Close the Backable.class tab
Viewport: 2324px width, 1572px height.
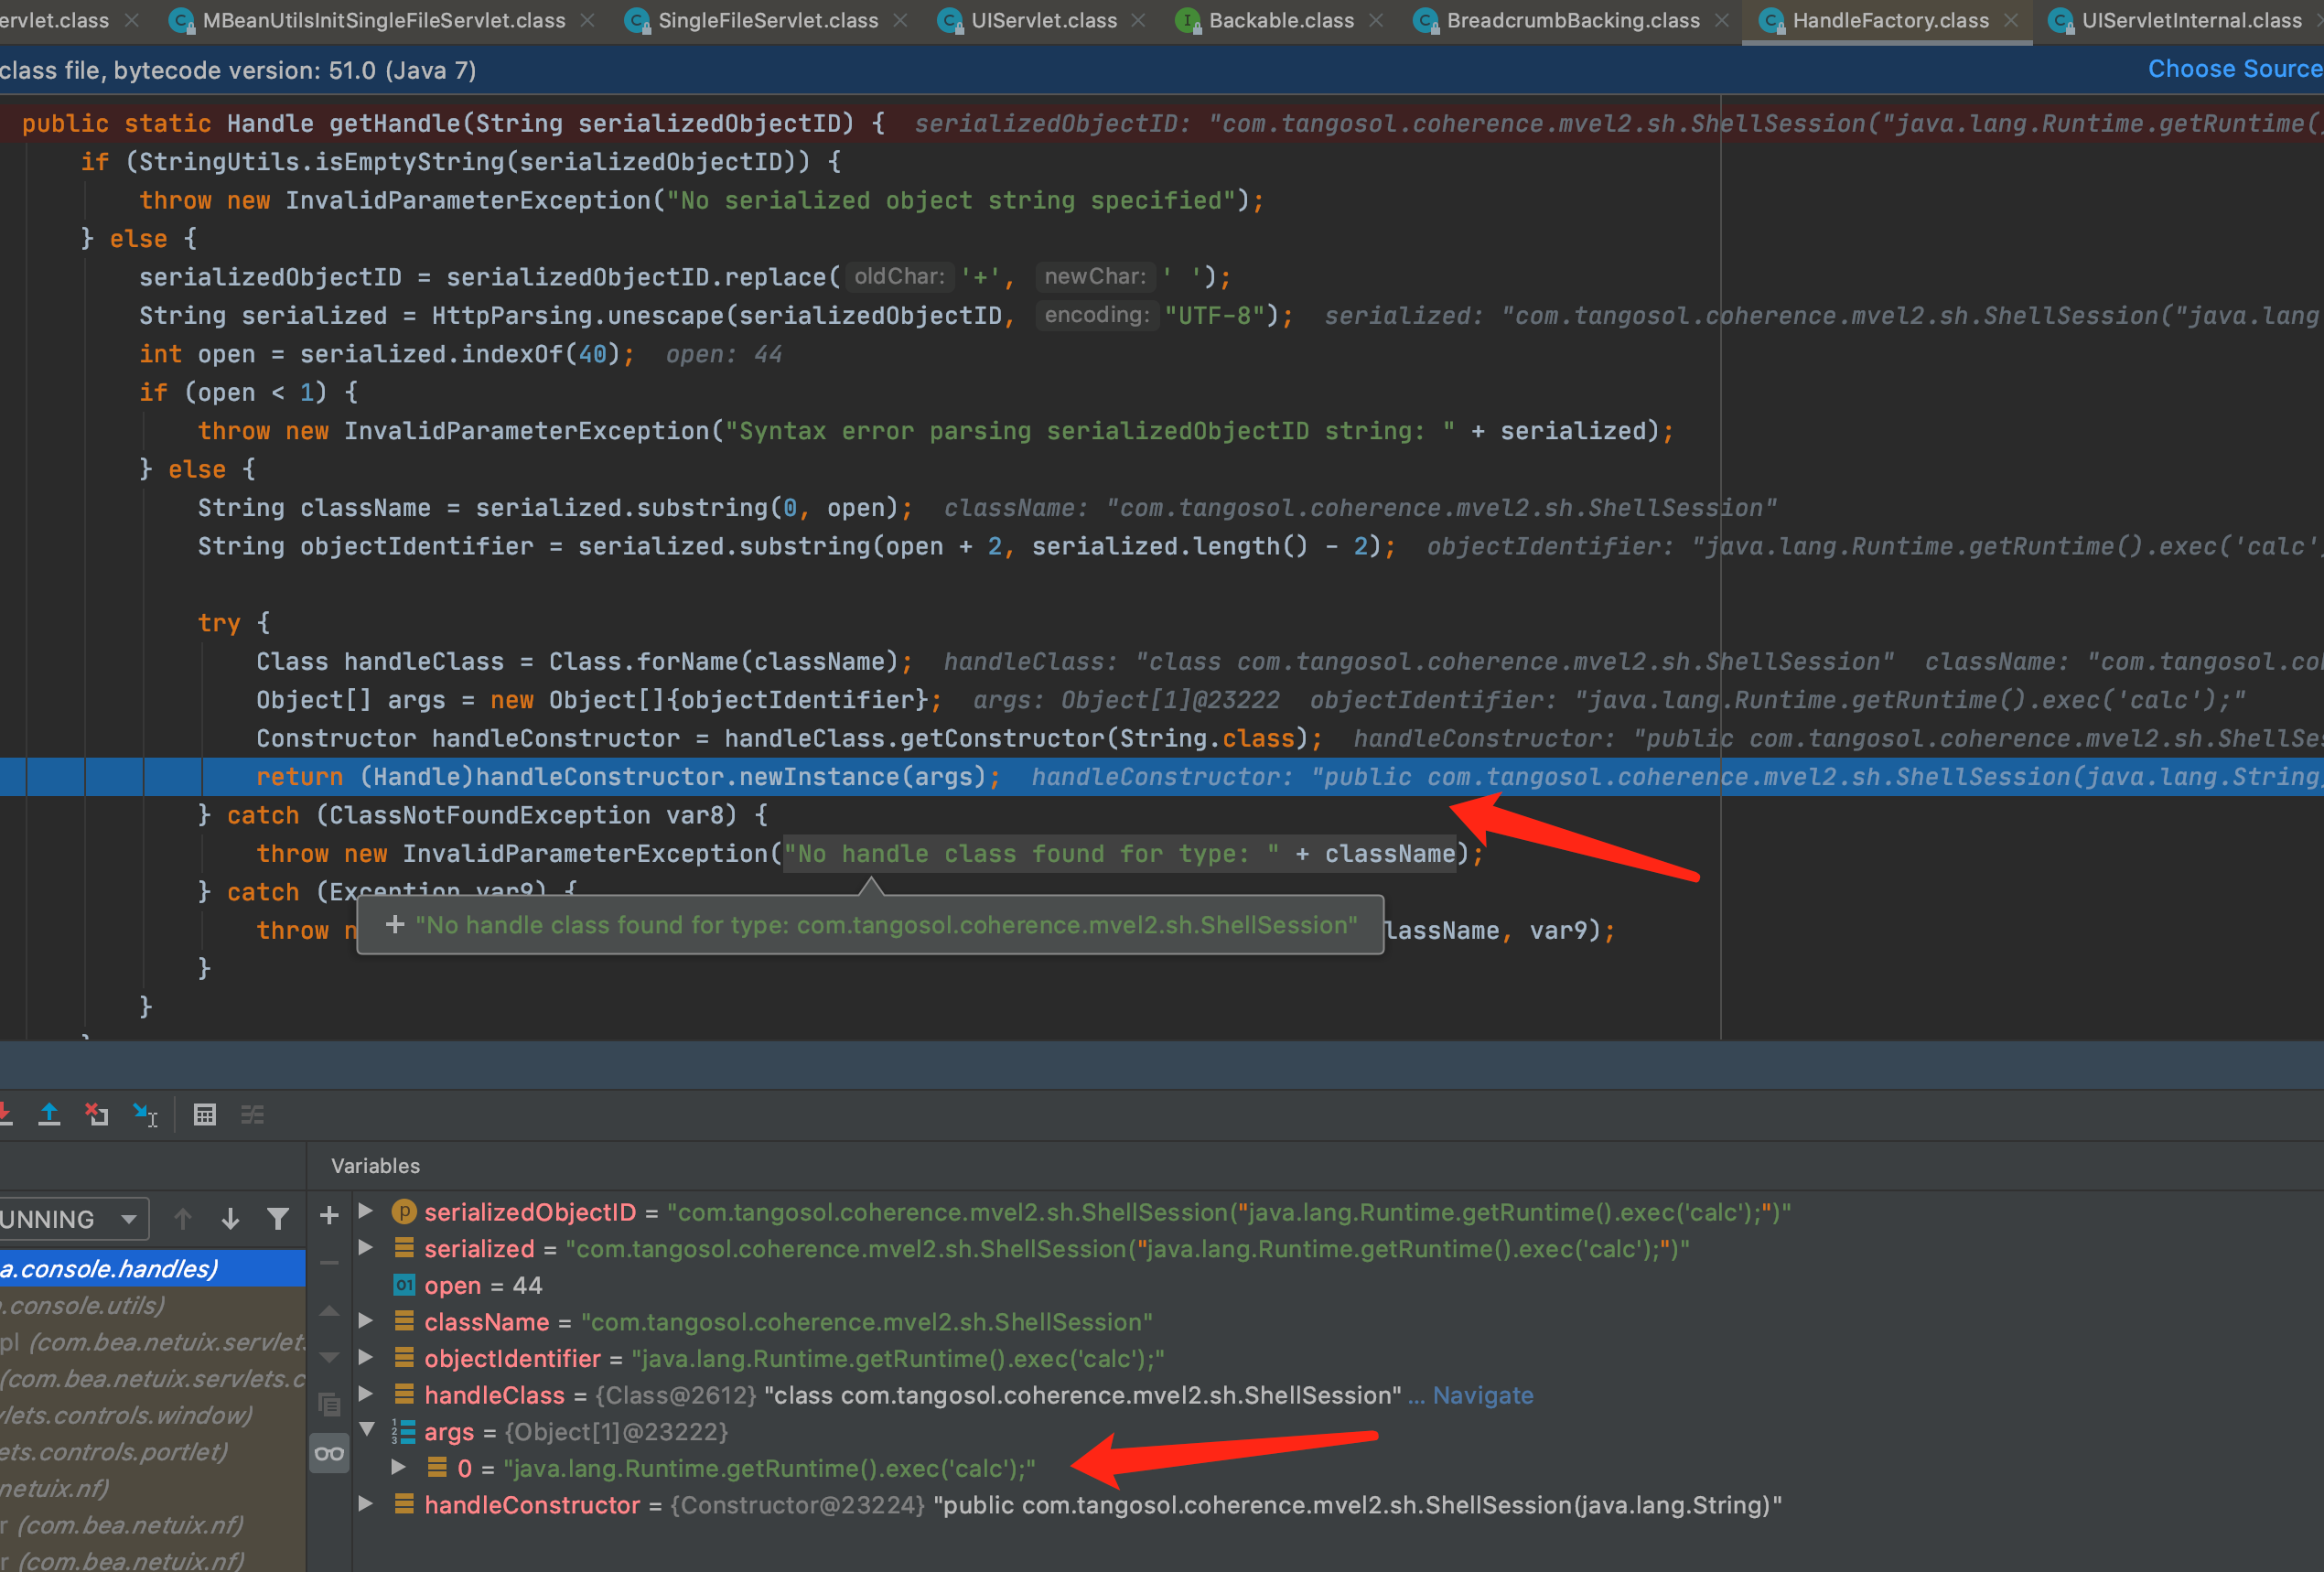coord(1376,20)
